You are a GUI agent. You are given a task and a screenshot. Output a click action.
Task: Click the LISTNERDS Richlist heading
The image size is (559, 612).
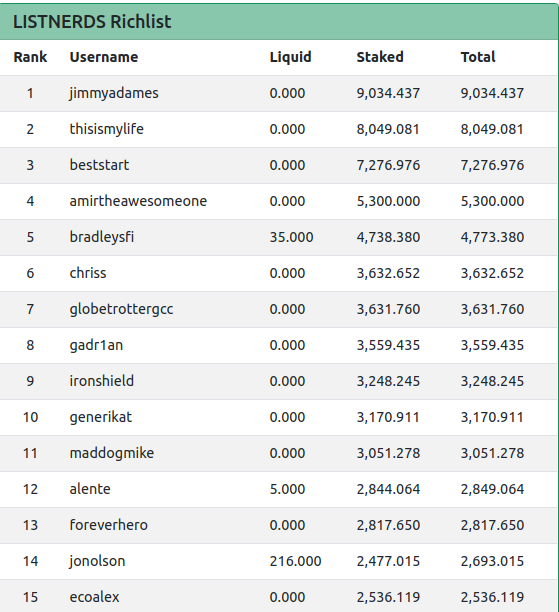(x=92, y=21)
